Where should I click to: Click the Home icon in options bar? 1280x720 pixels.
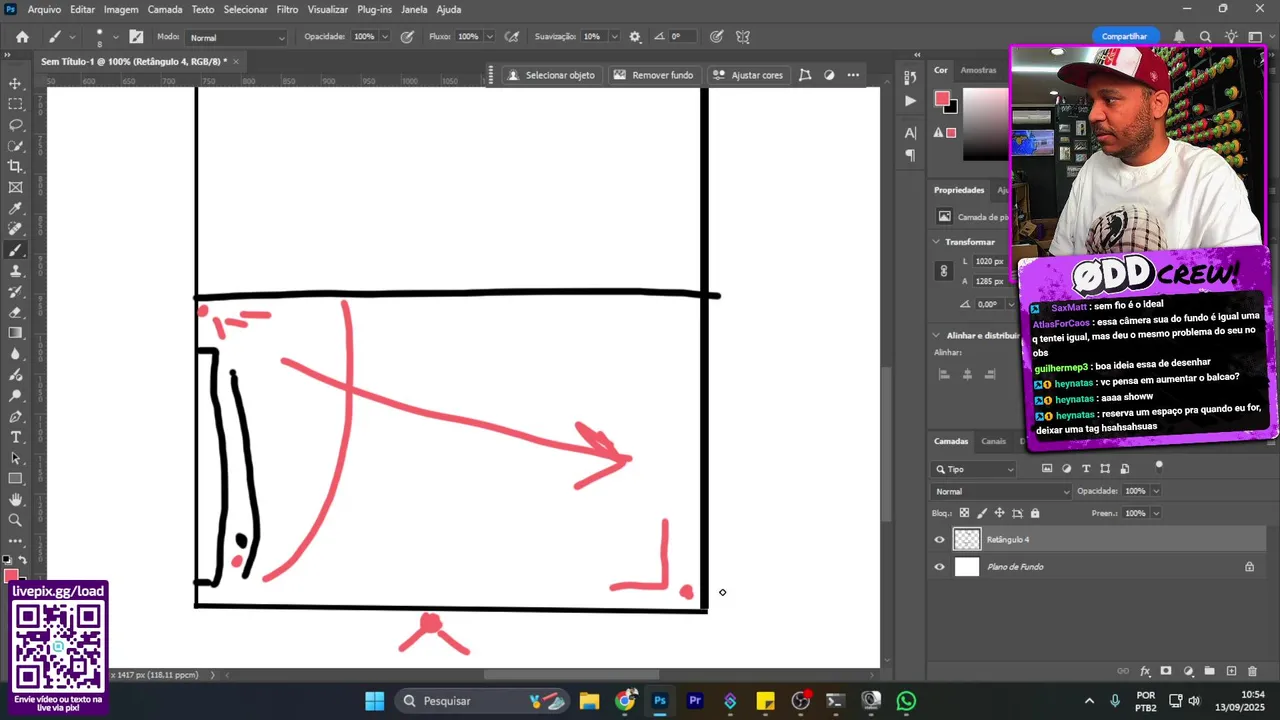coord(22,37)
